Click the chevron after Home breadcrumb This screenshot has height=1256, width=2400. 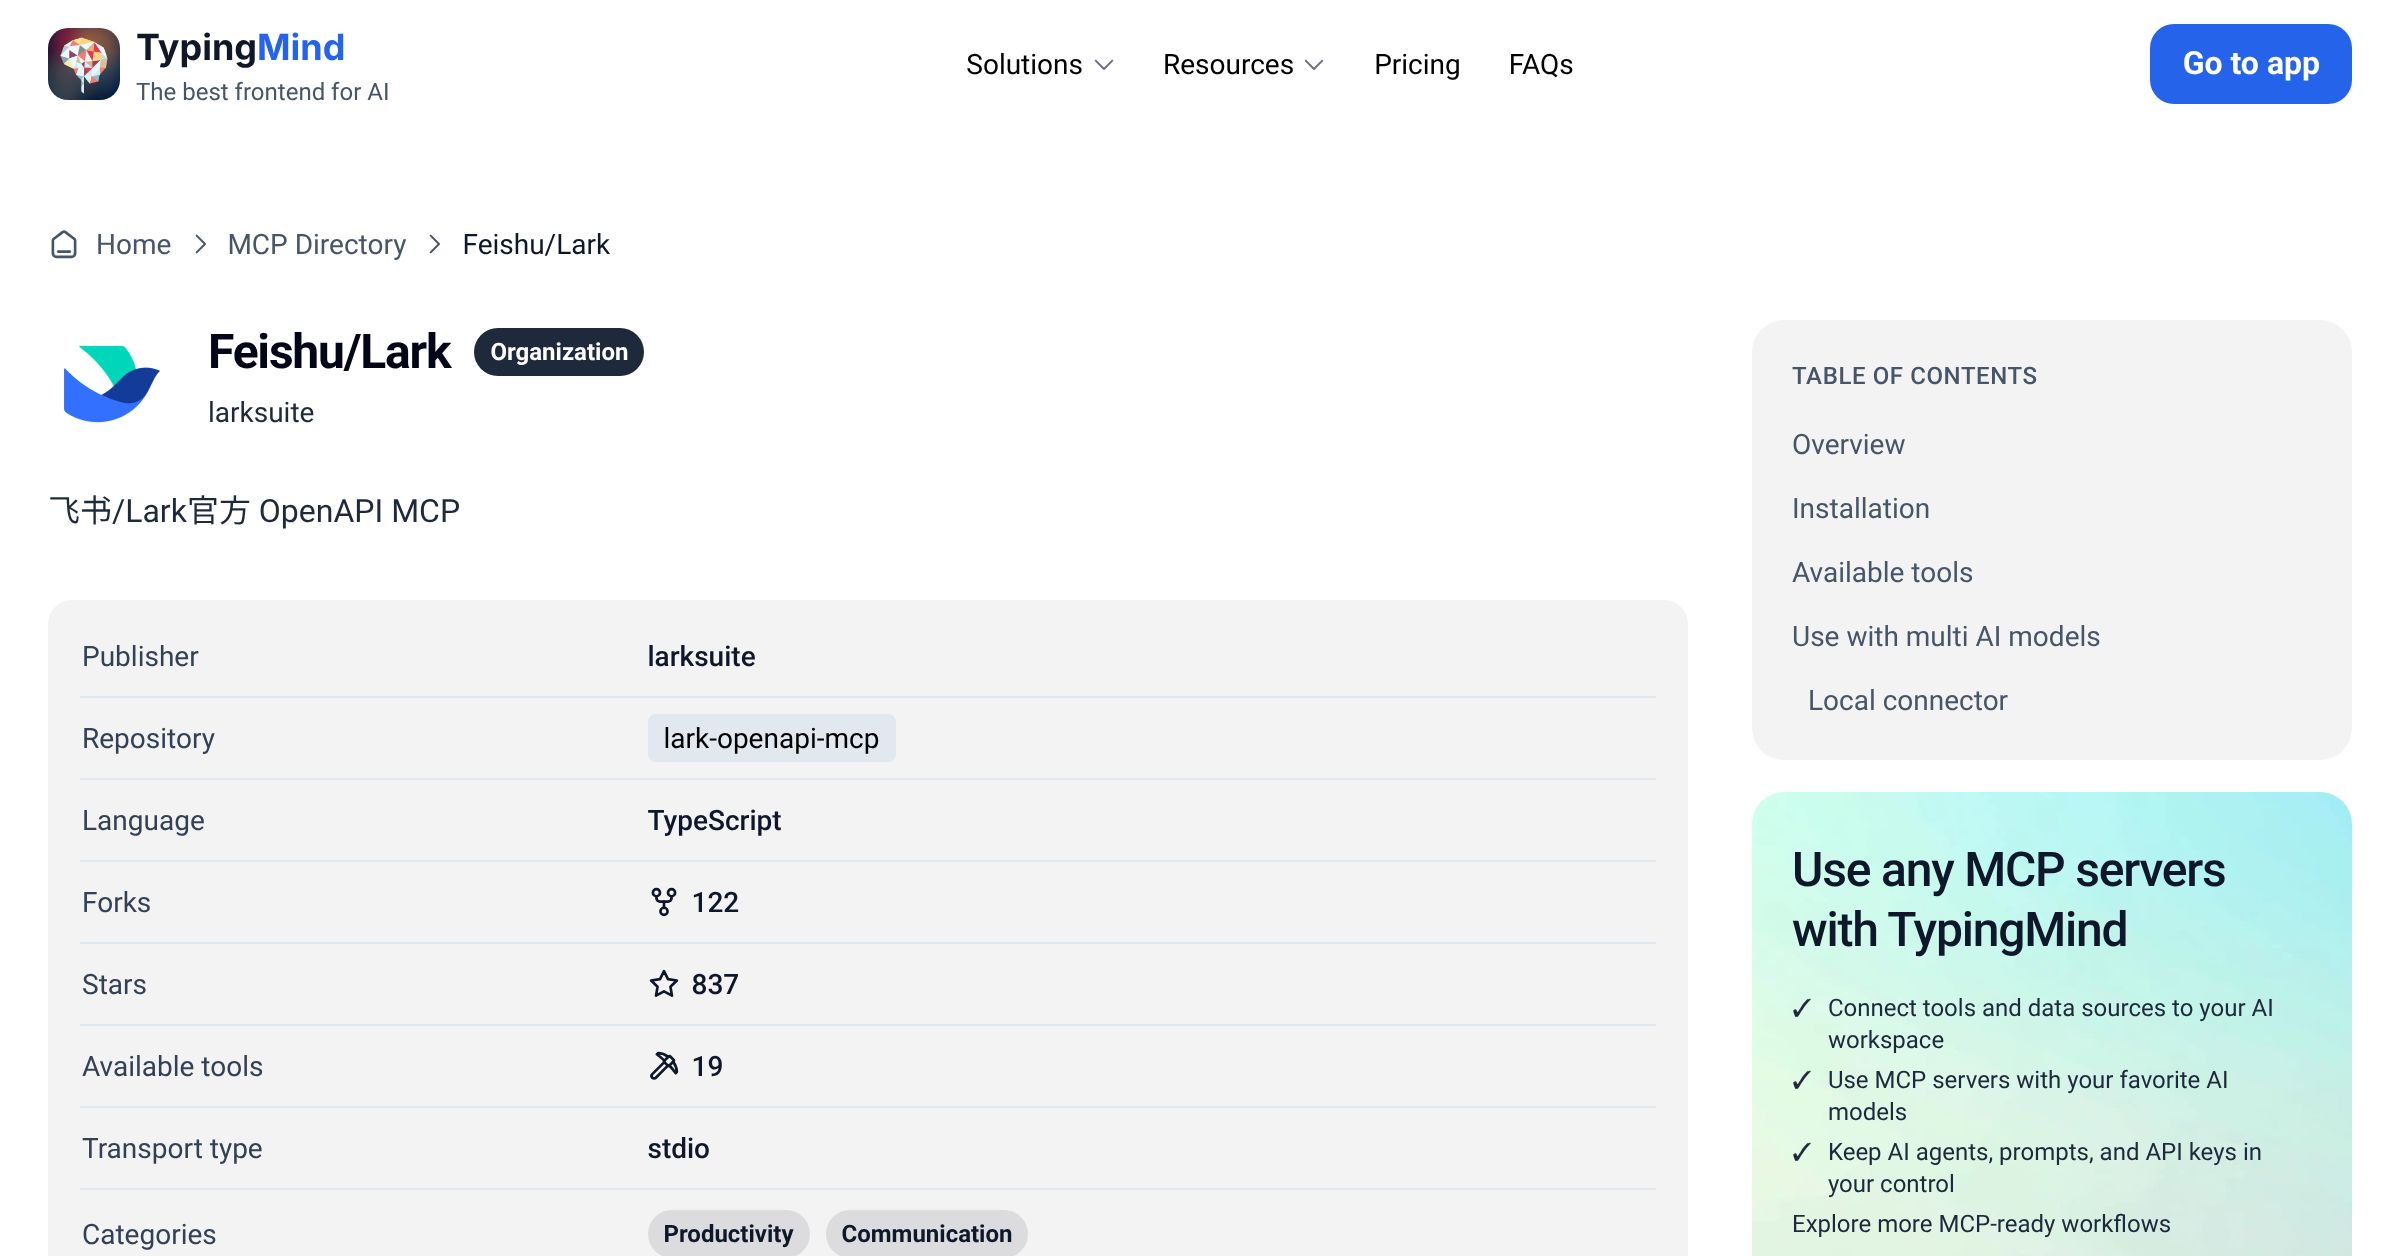point(200,244)
